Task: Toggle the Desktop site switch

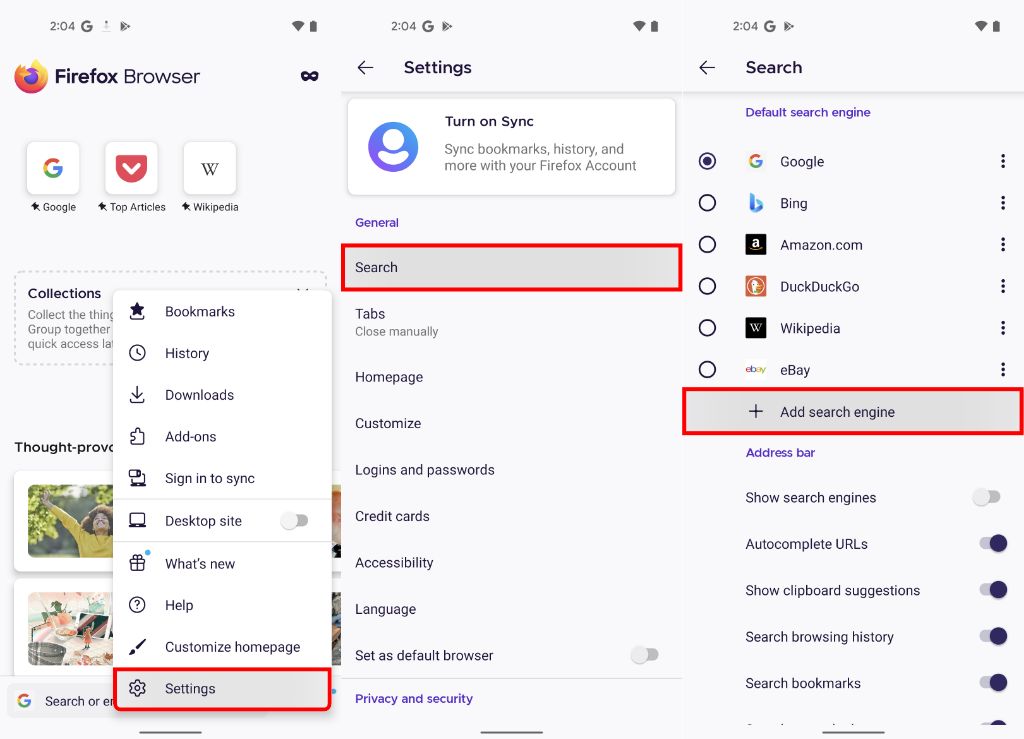Action: [295, 520]
